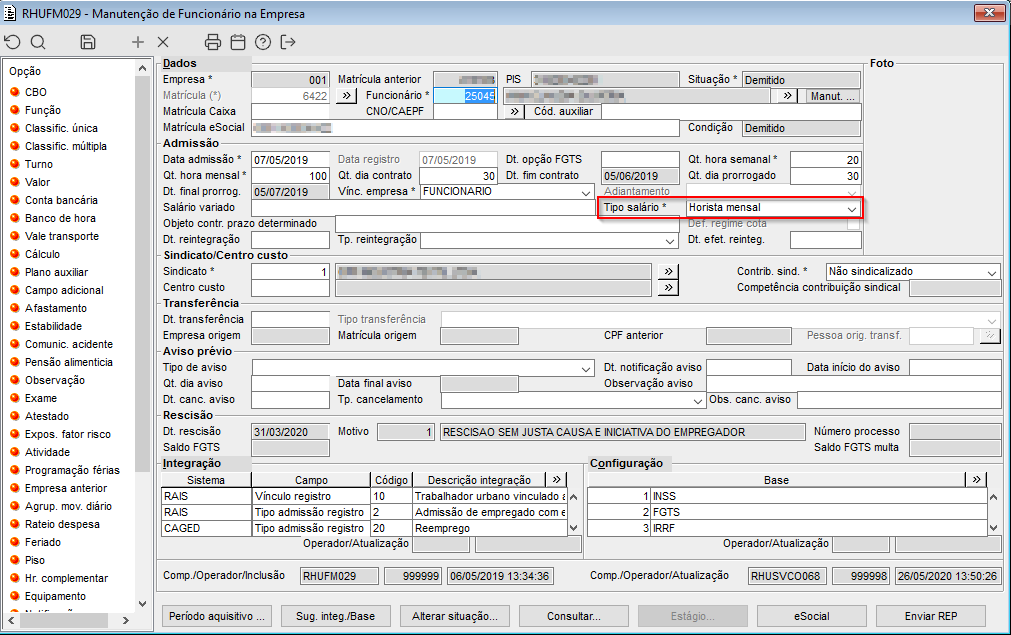Select the CAGED row in Integração table
The width and height of the screenshot is (1011, 635).
(x=364, y=529)
